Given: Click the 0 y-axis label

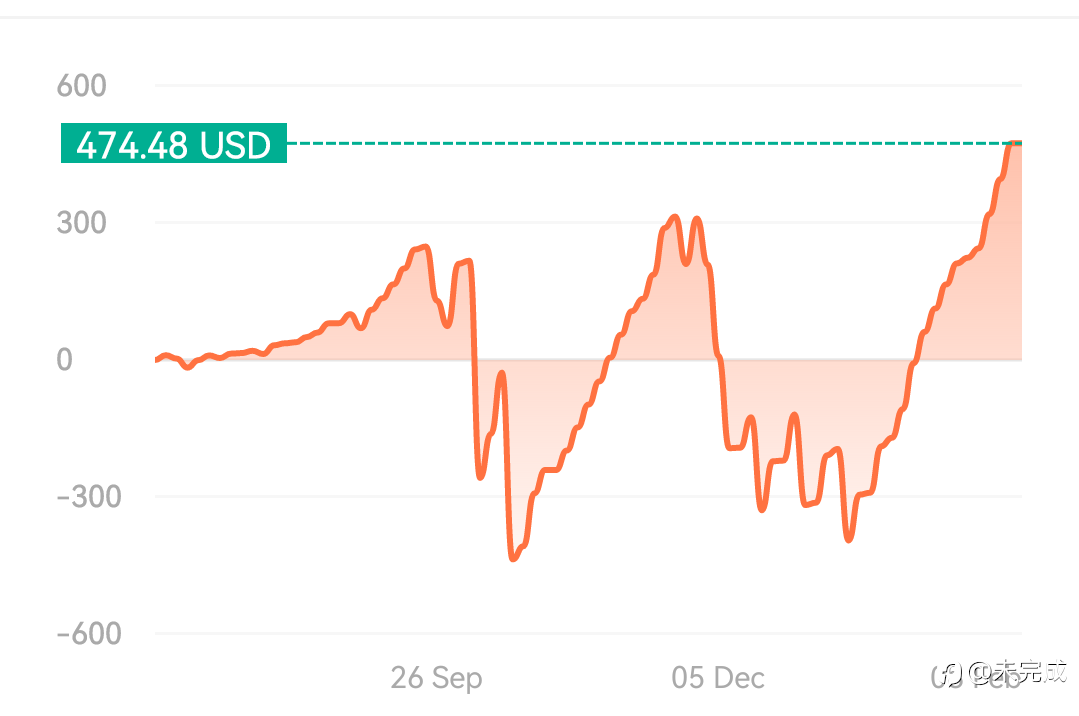Looking at the screenshot, I should pos(64,360).
